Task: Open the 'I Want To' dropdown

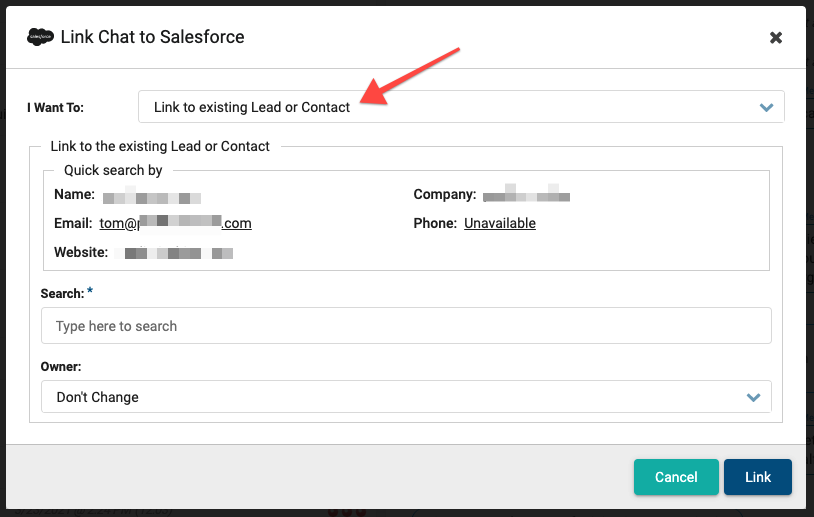Action: click(461, 107)
